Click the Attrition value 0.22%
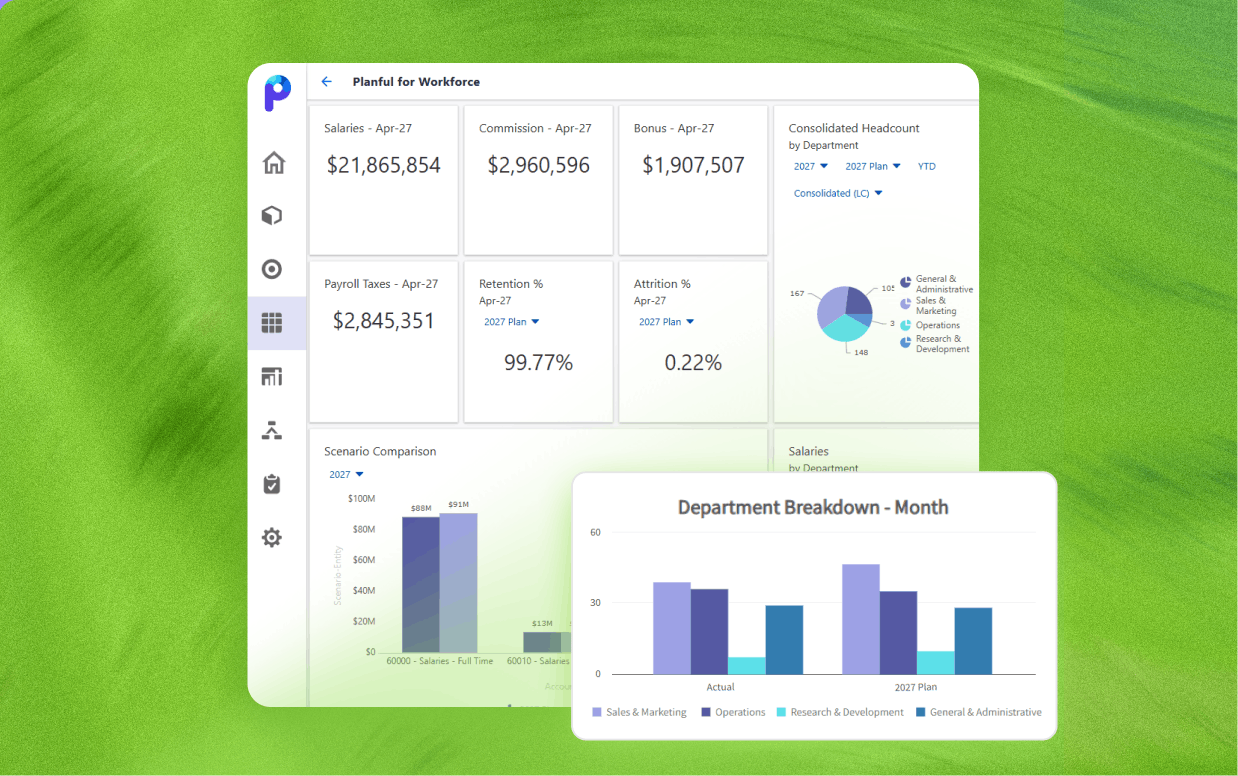 [693, 363]
